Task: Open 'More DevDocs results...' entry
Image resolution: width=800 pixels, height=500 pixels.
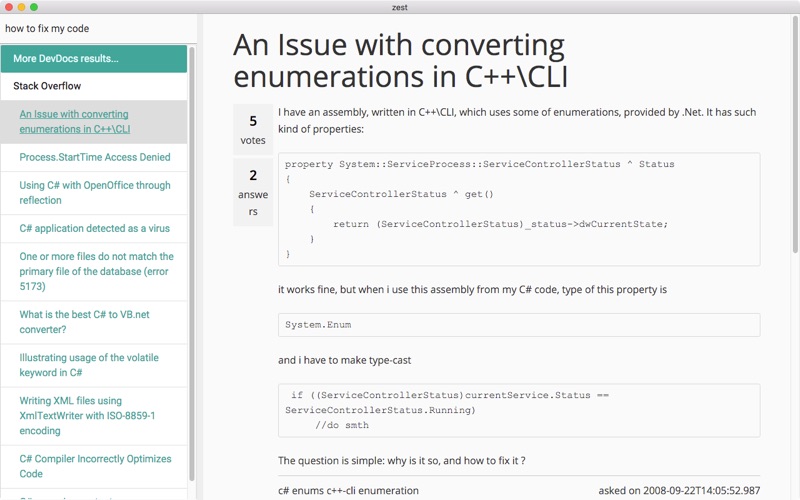Action: [x=94, y=59]
